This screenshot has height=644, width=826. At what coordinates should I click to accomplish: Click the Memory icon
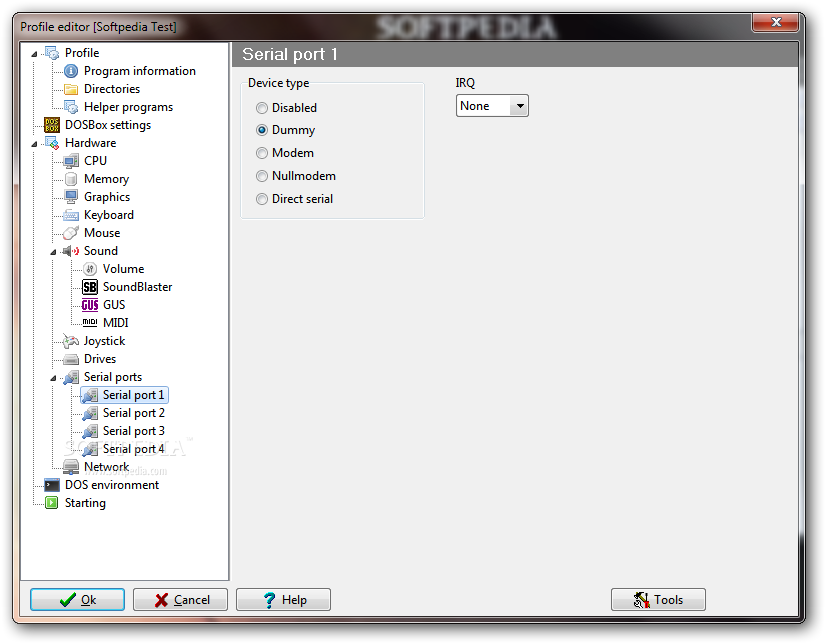click(71, 179)
